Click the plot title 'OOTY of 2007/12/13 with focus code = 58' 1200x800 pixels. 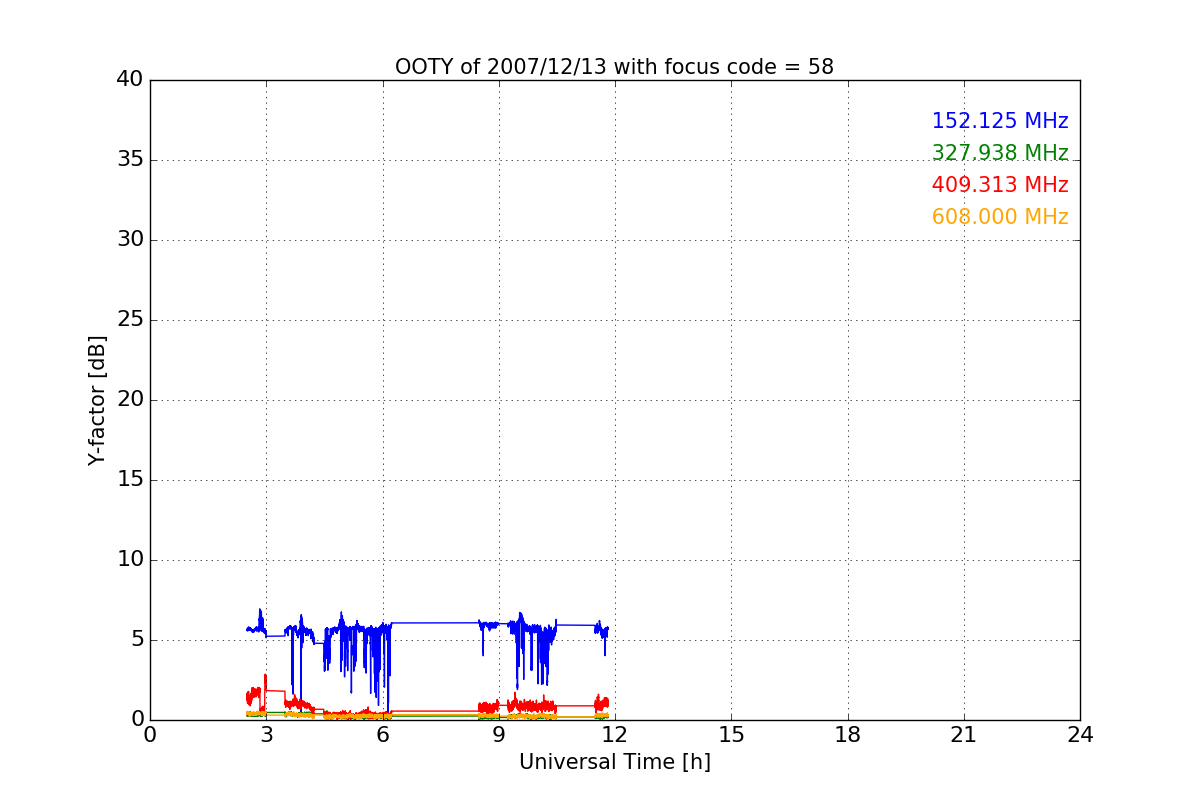coord(614,67)
